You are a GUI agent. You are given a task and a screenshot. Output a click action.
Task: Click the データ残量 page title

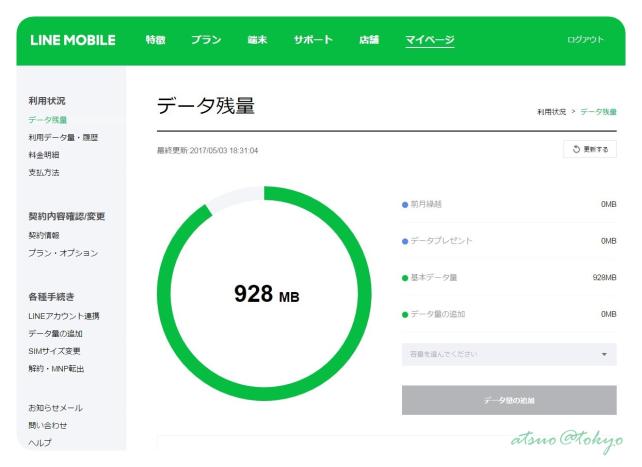pyautogui.click(x=206, y=106)
